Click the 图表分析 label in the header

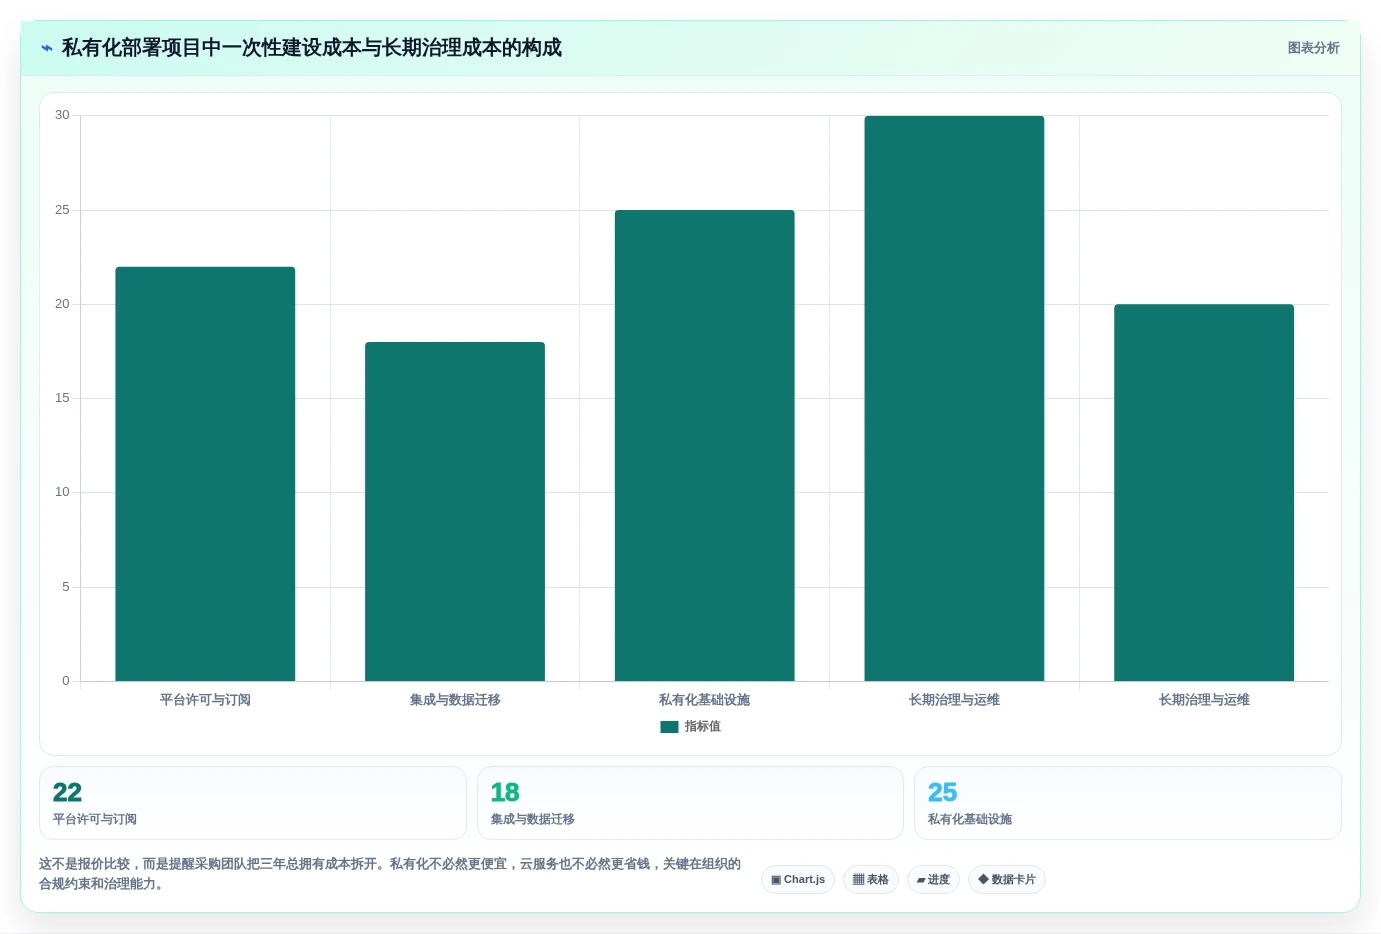click(x=1313, y=48)
